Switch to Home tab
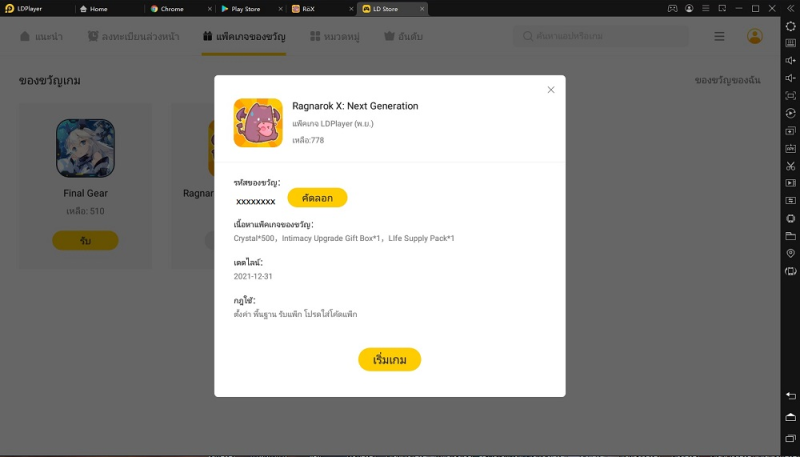The width and height of the screenshot is (800, 457). click(x=94, y=9)
